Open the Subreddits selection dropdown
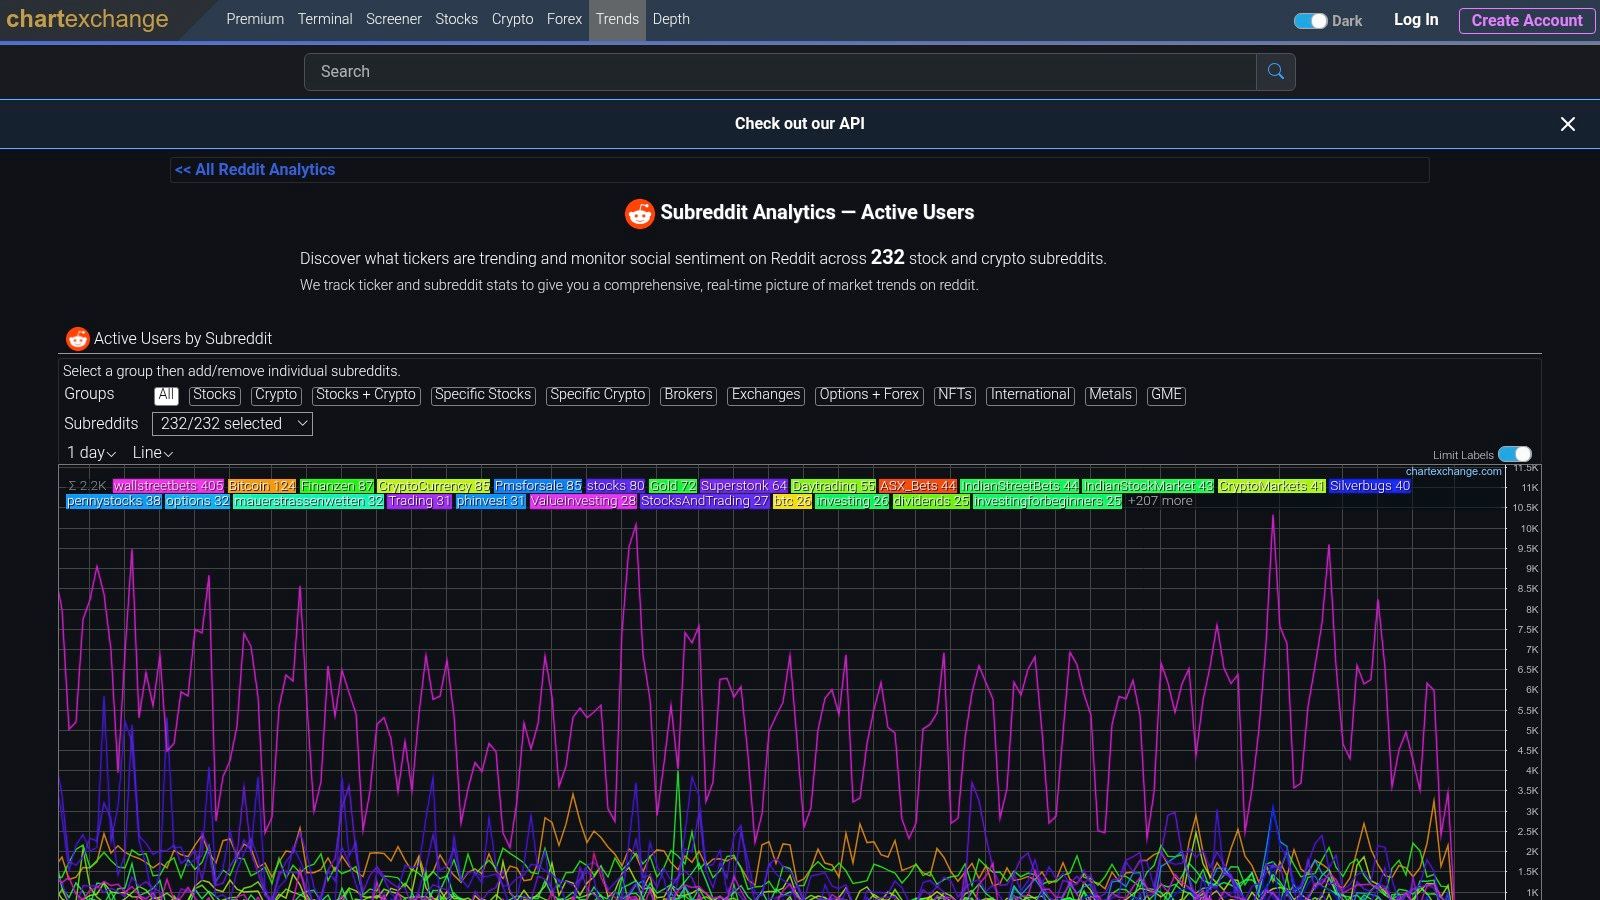 pyautogui.click(x=232, y=424)
